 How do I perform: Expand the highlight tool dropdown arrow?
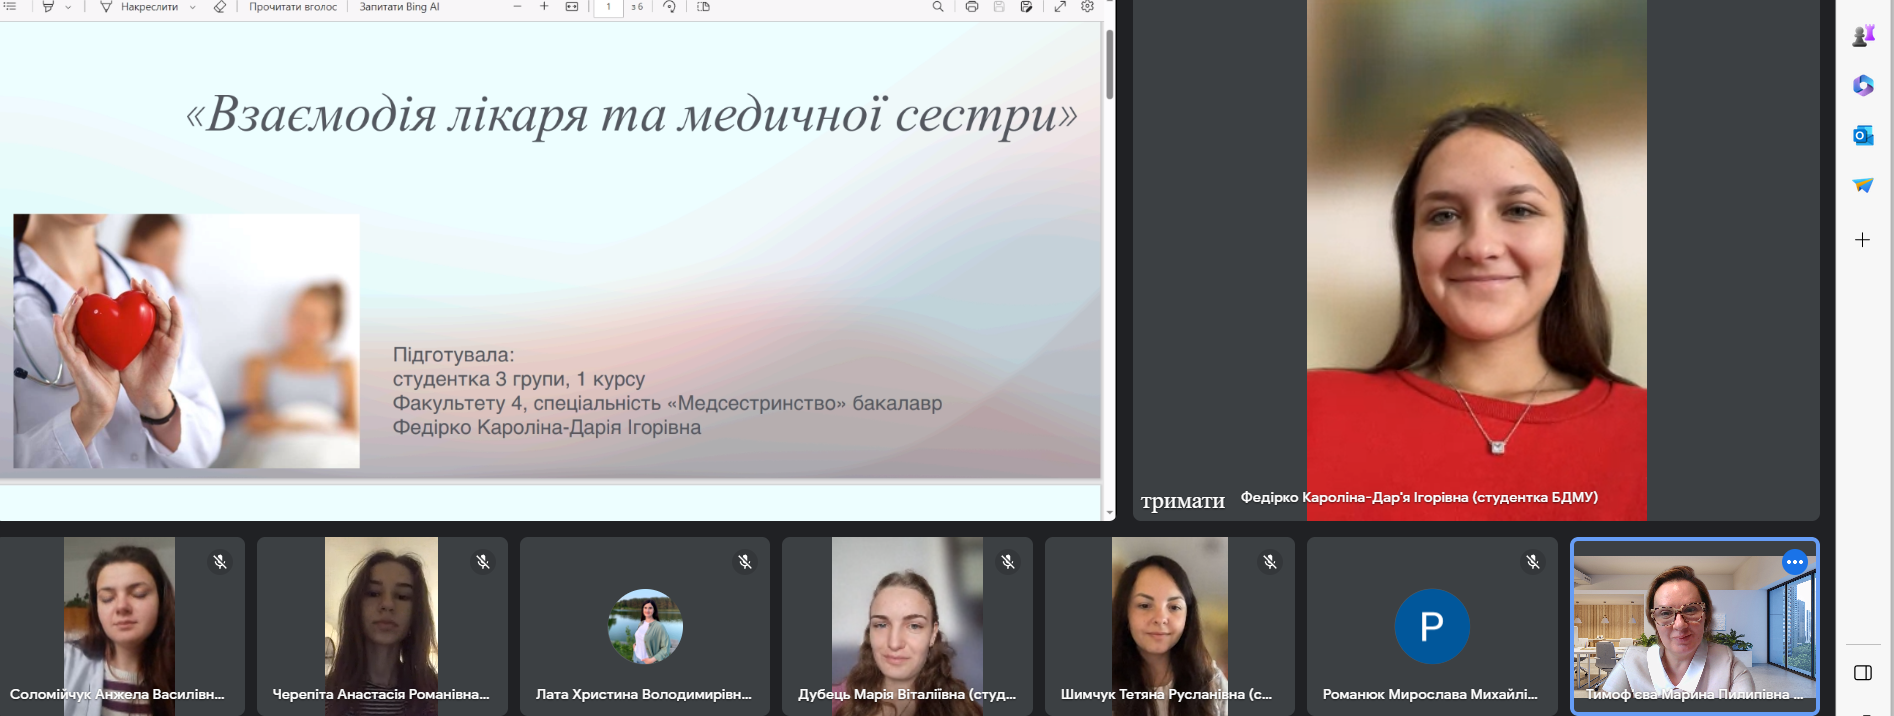pyautogui.click(x=68, y=7)
